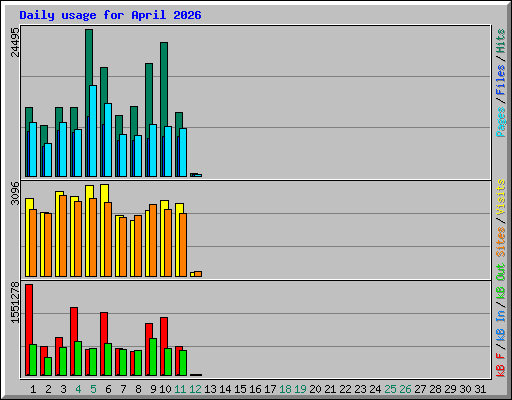Click green day 18 label
The width and height of the screenshot is (512, 400).
point(285,389)
